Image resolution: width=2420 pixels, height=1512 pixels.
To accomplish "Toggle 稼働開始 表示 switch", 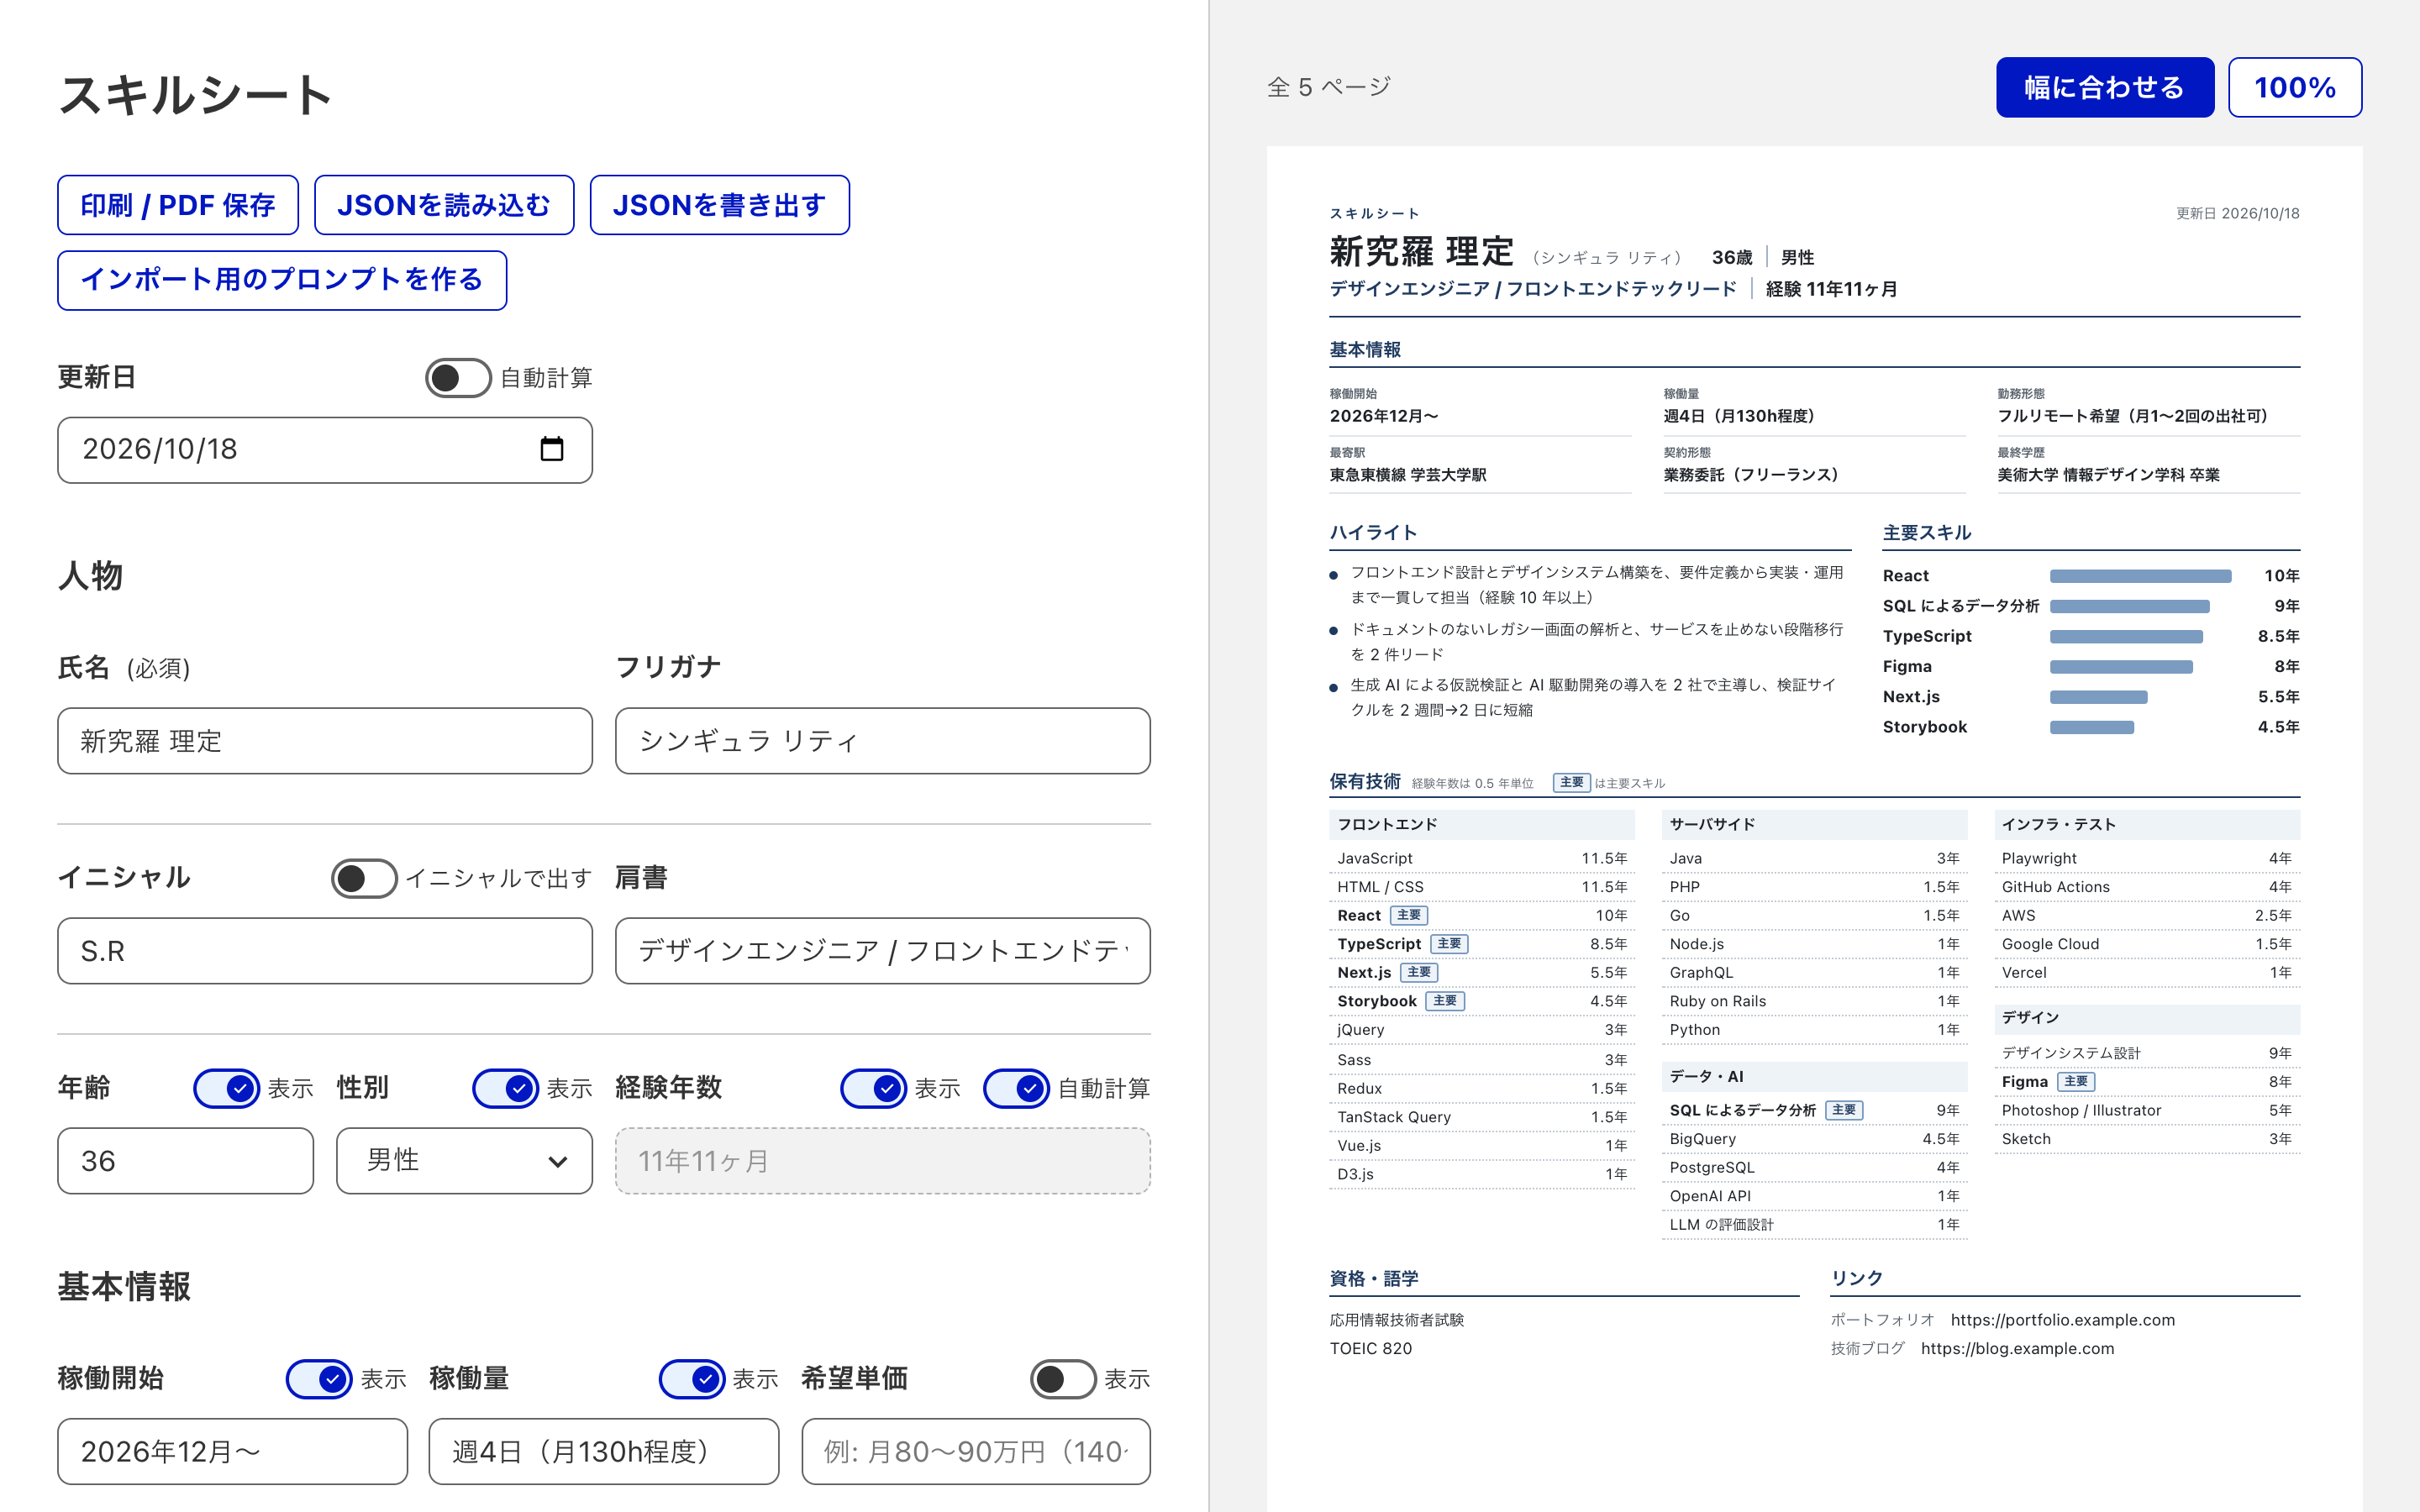I will [x=319, y=1379].
